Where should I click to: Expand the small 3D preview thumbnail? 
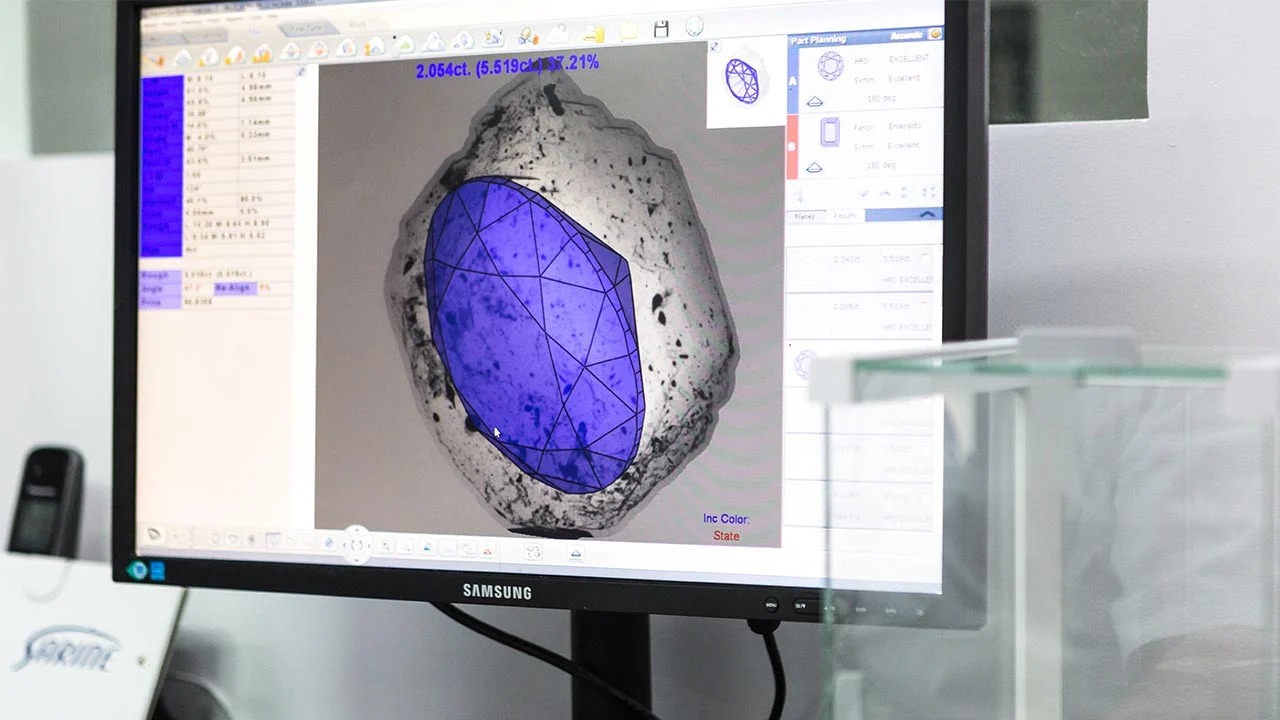tap(715, 47)
